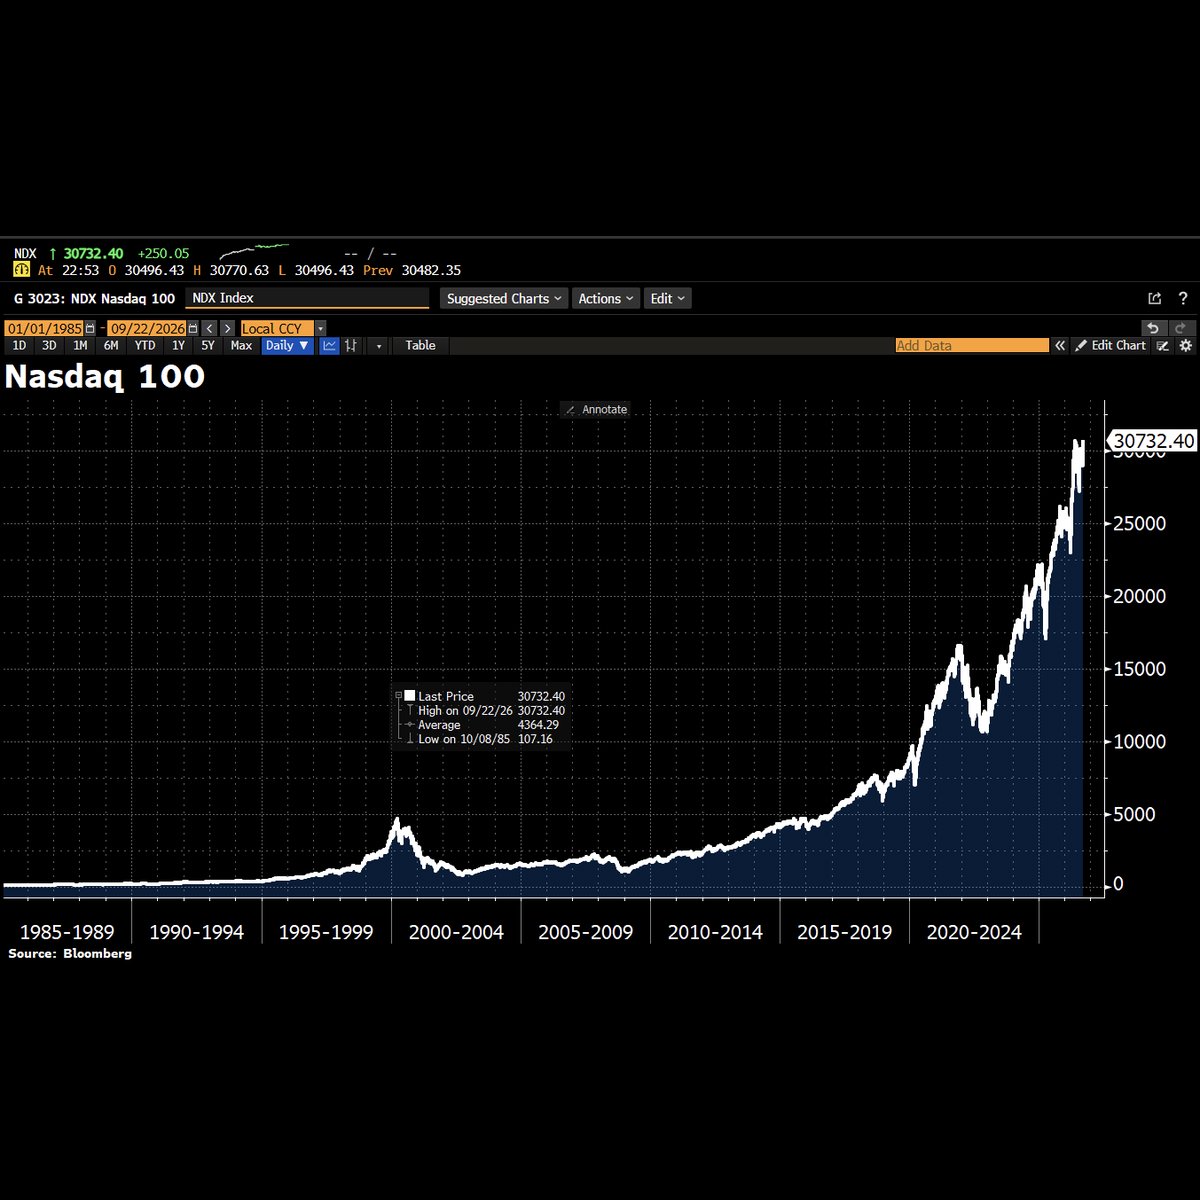The image size is (1200, 1200).
Task: Select the YTD range tab
Action: 145,345
